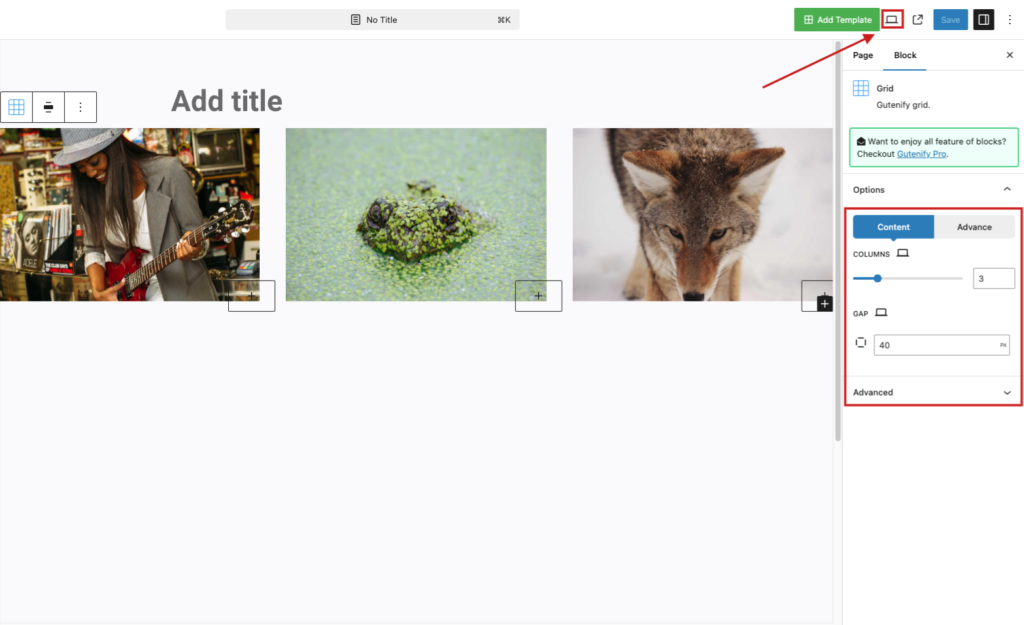Click the Gap responsive device icon
The height and width of the screenshot is (625, 1024).
coord(881,313)
